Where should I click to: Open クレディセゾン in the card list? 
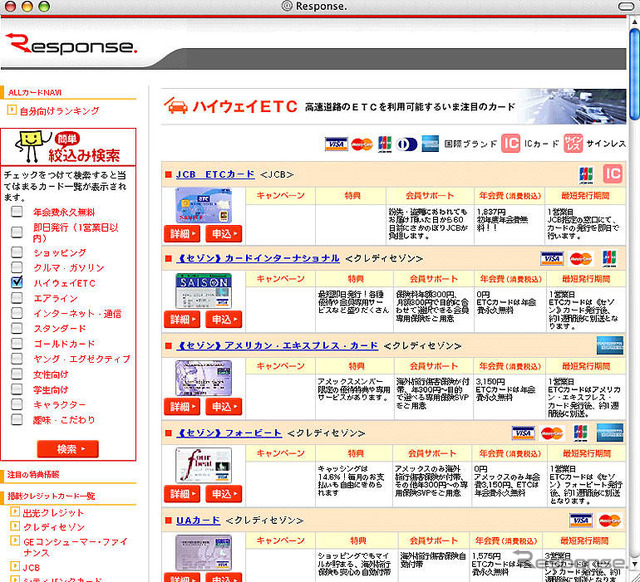tap(53, 527)
